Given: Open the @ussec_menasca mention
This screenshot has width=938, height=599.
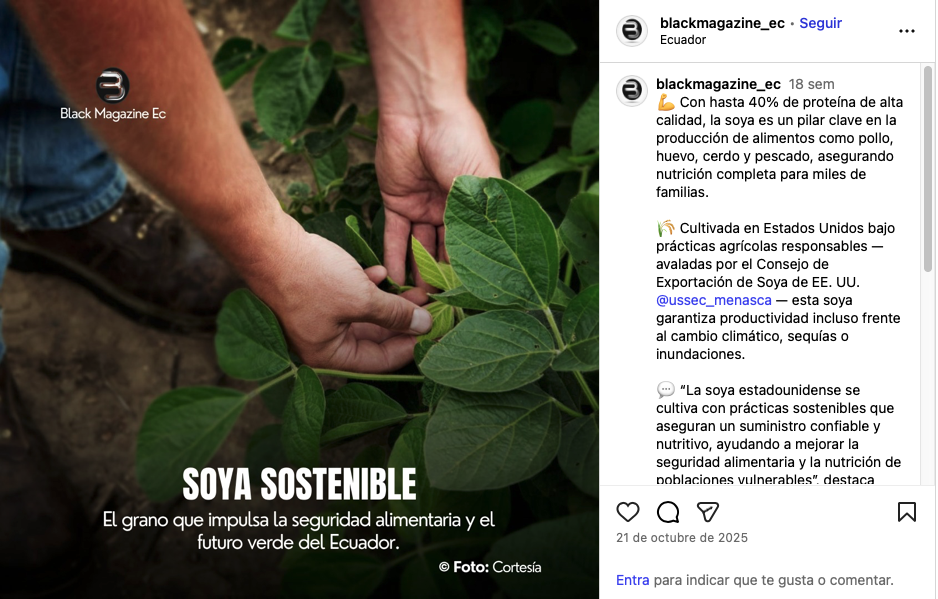Looking at the screenshot, I should pos(713,300).
